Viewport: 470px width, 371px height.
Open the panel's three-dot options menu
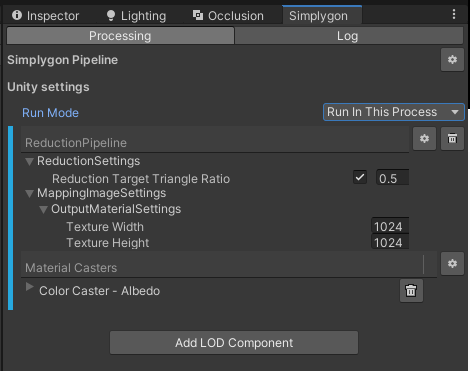pyautogui.click(x=454, y=14)
